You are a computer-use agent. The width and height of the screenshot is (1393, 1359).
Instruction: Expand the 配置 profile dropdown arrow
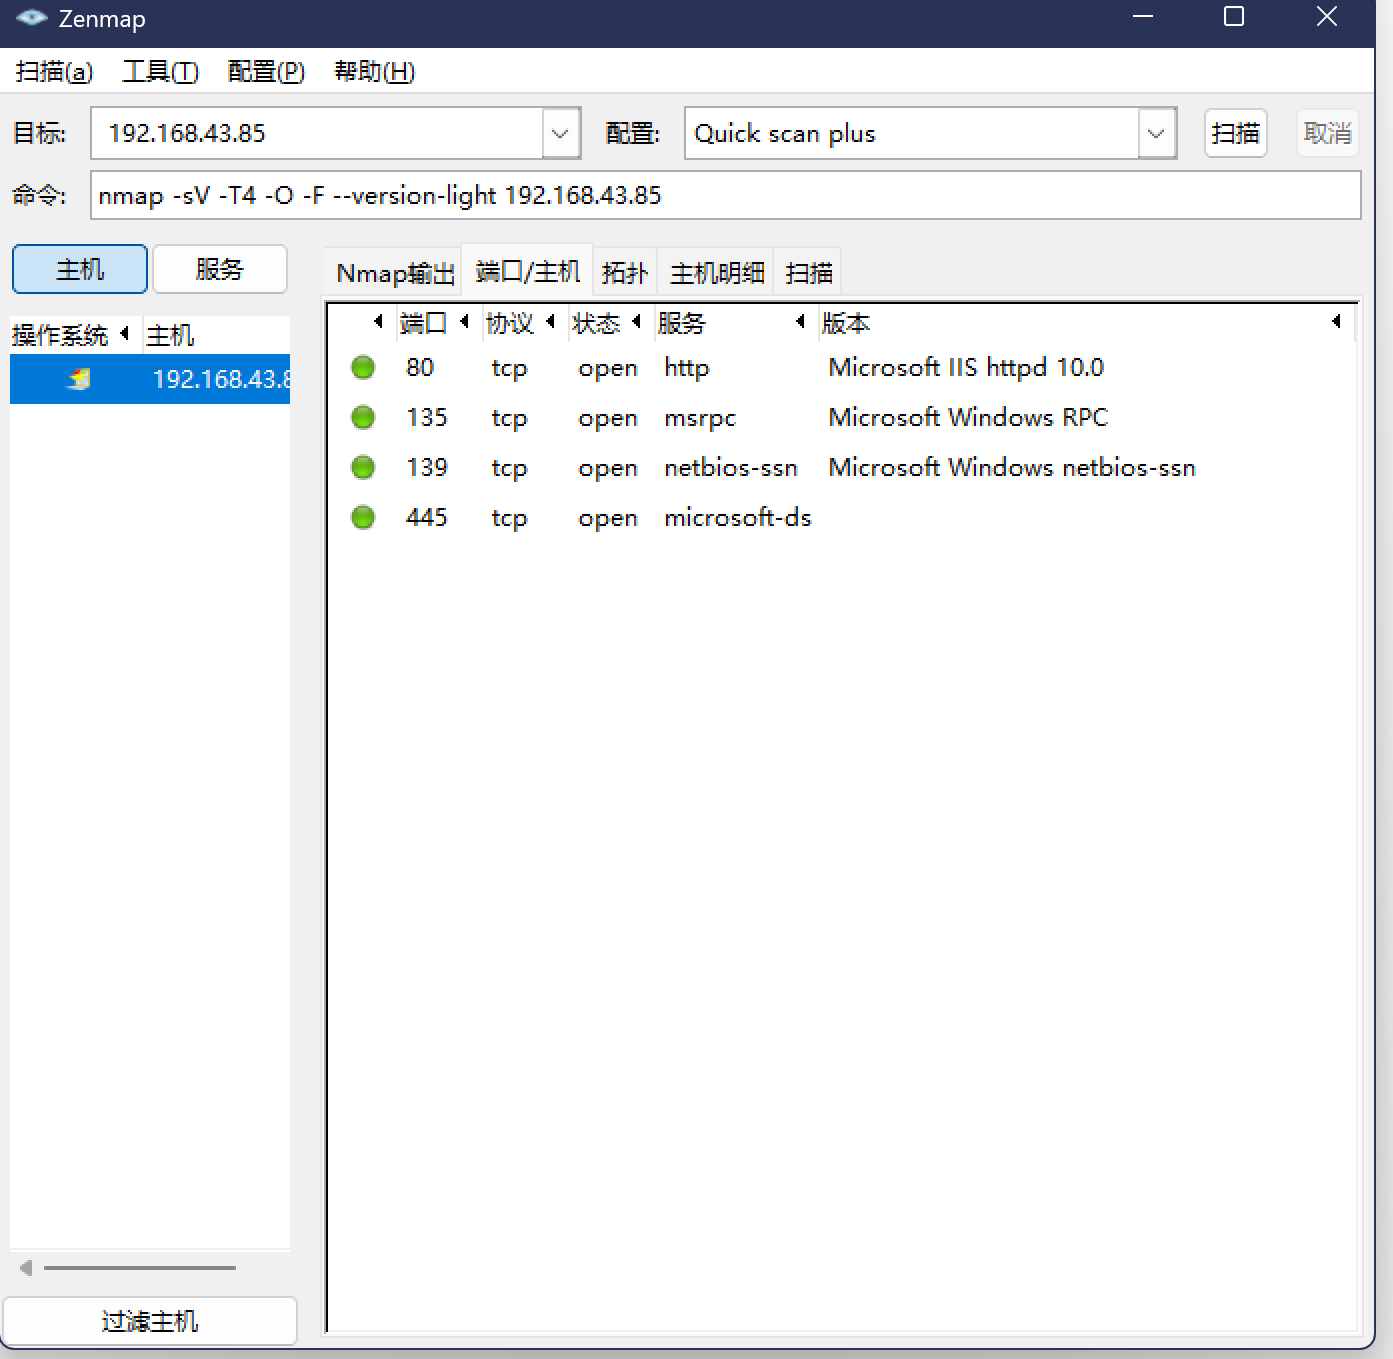click(1156, 133)
